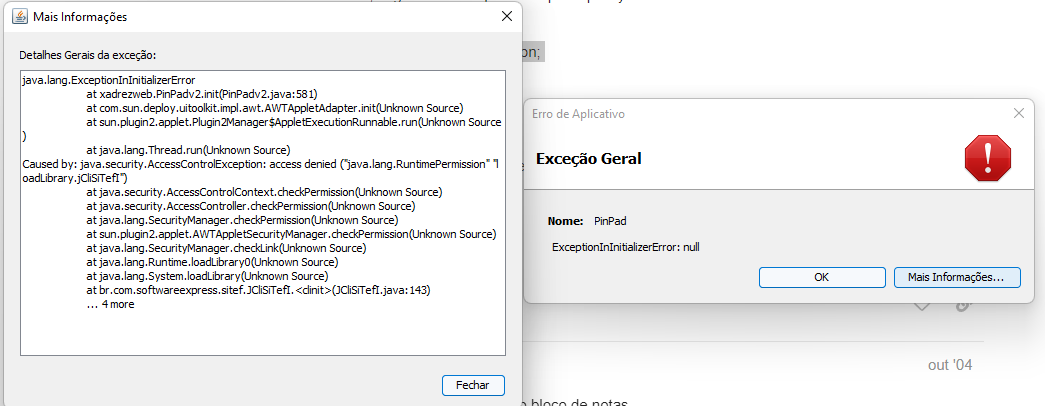This screenshot has width=1045, height=406.
Task: Click the JCliSiTefI.java:143 stack trace line
Action: tap(259, 290)
